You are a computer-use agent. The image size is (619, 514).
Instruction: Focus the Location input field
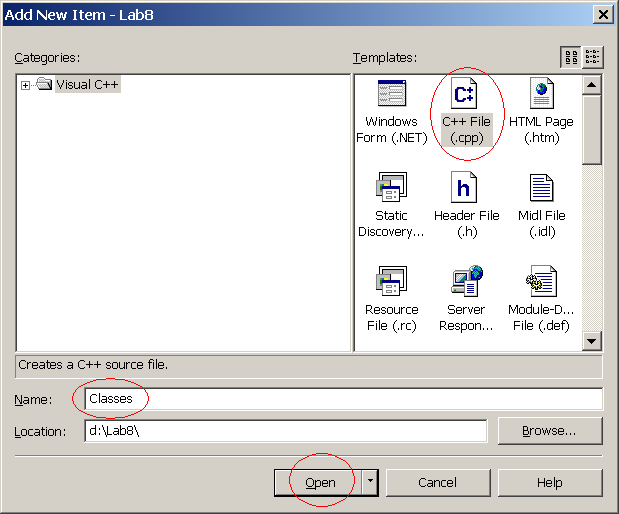(x=286, y=431)
